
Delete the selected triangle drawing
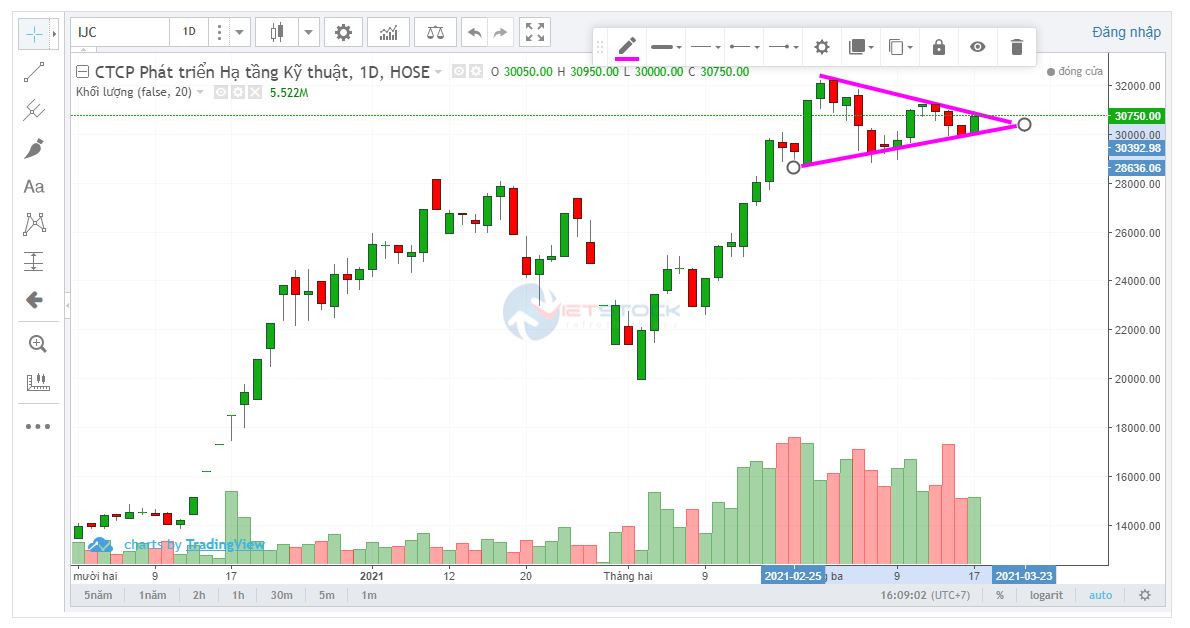(x=1017, y=47)
